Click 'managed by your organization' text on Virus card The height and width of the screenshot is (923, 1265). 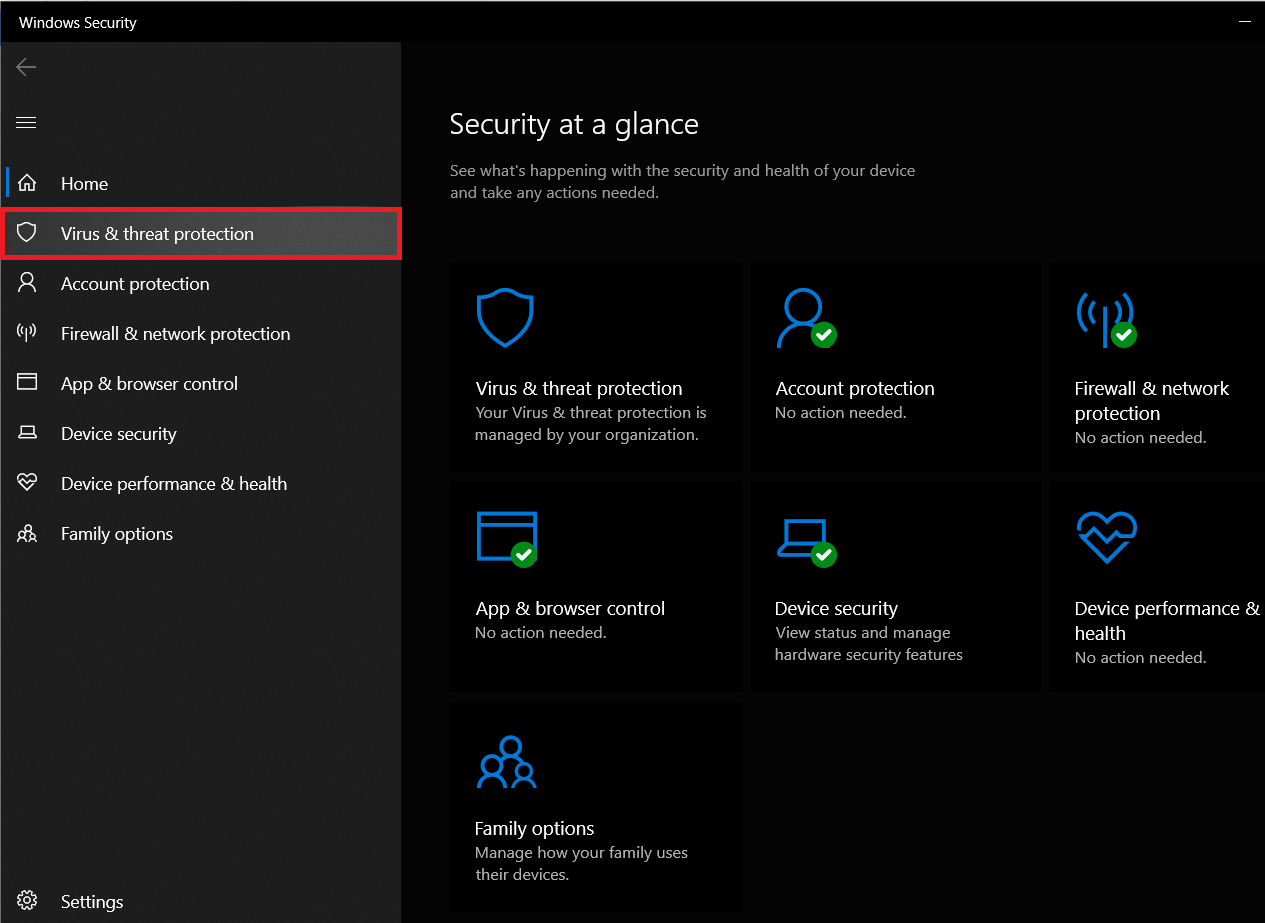(x=587, y=435)
